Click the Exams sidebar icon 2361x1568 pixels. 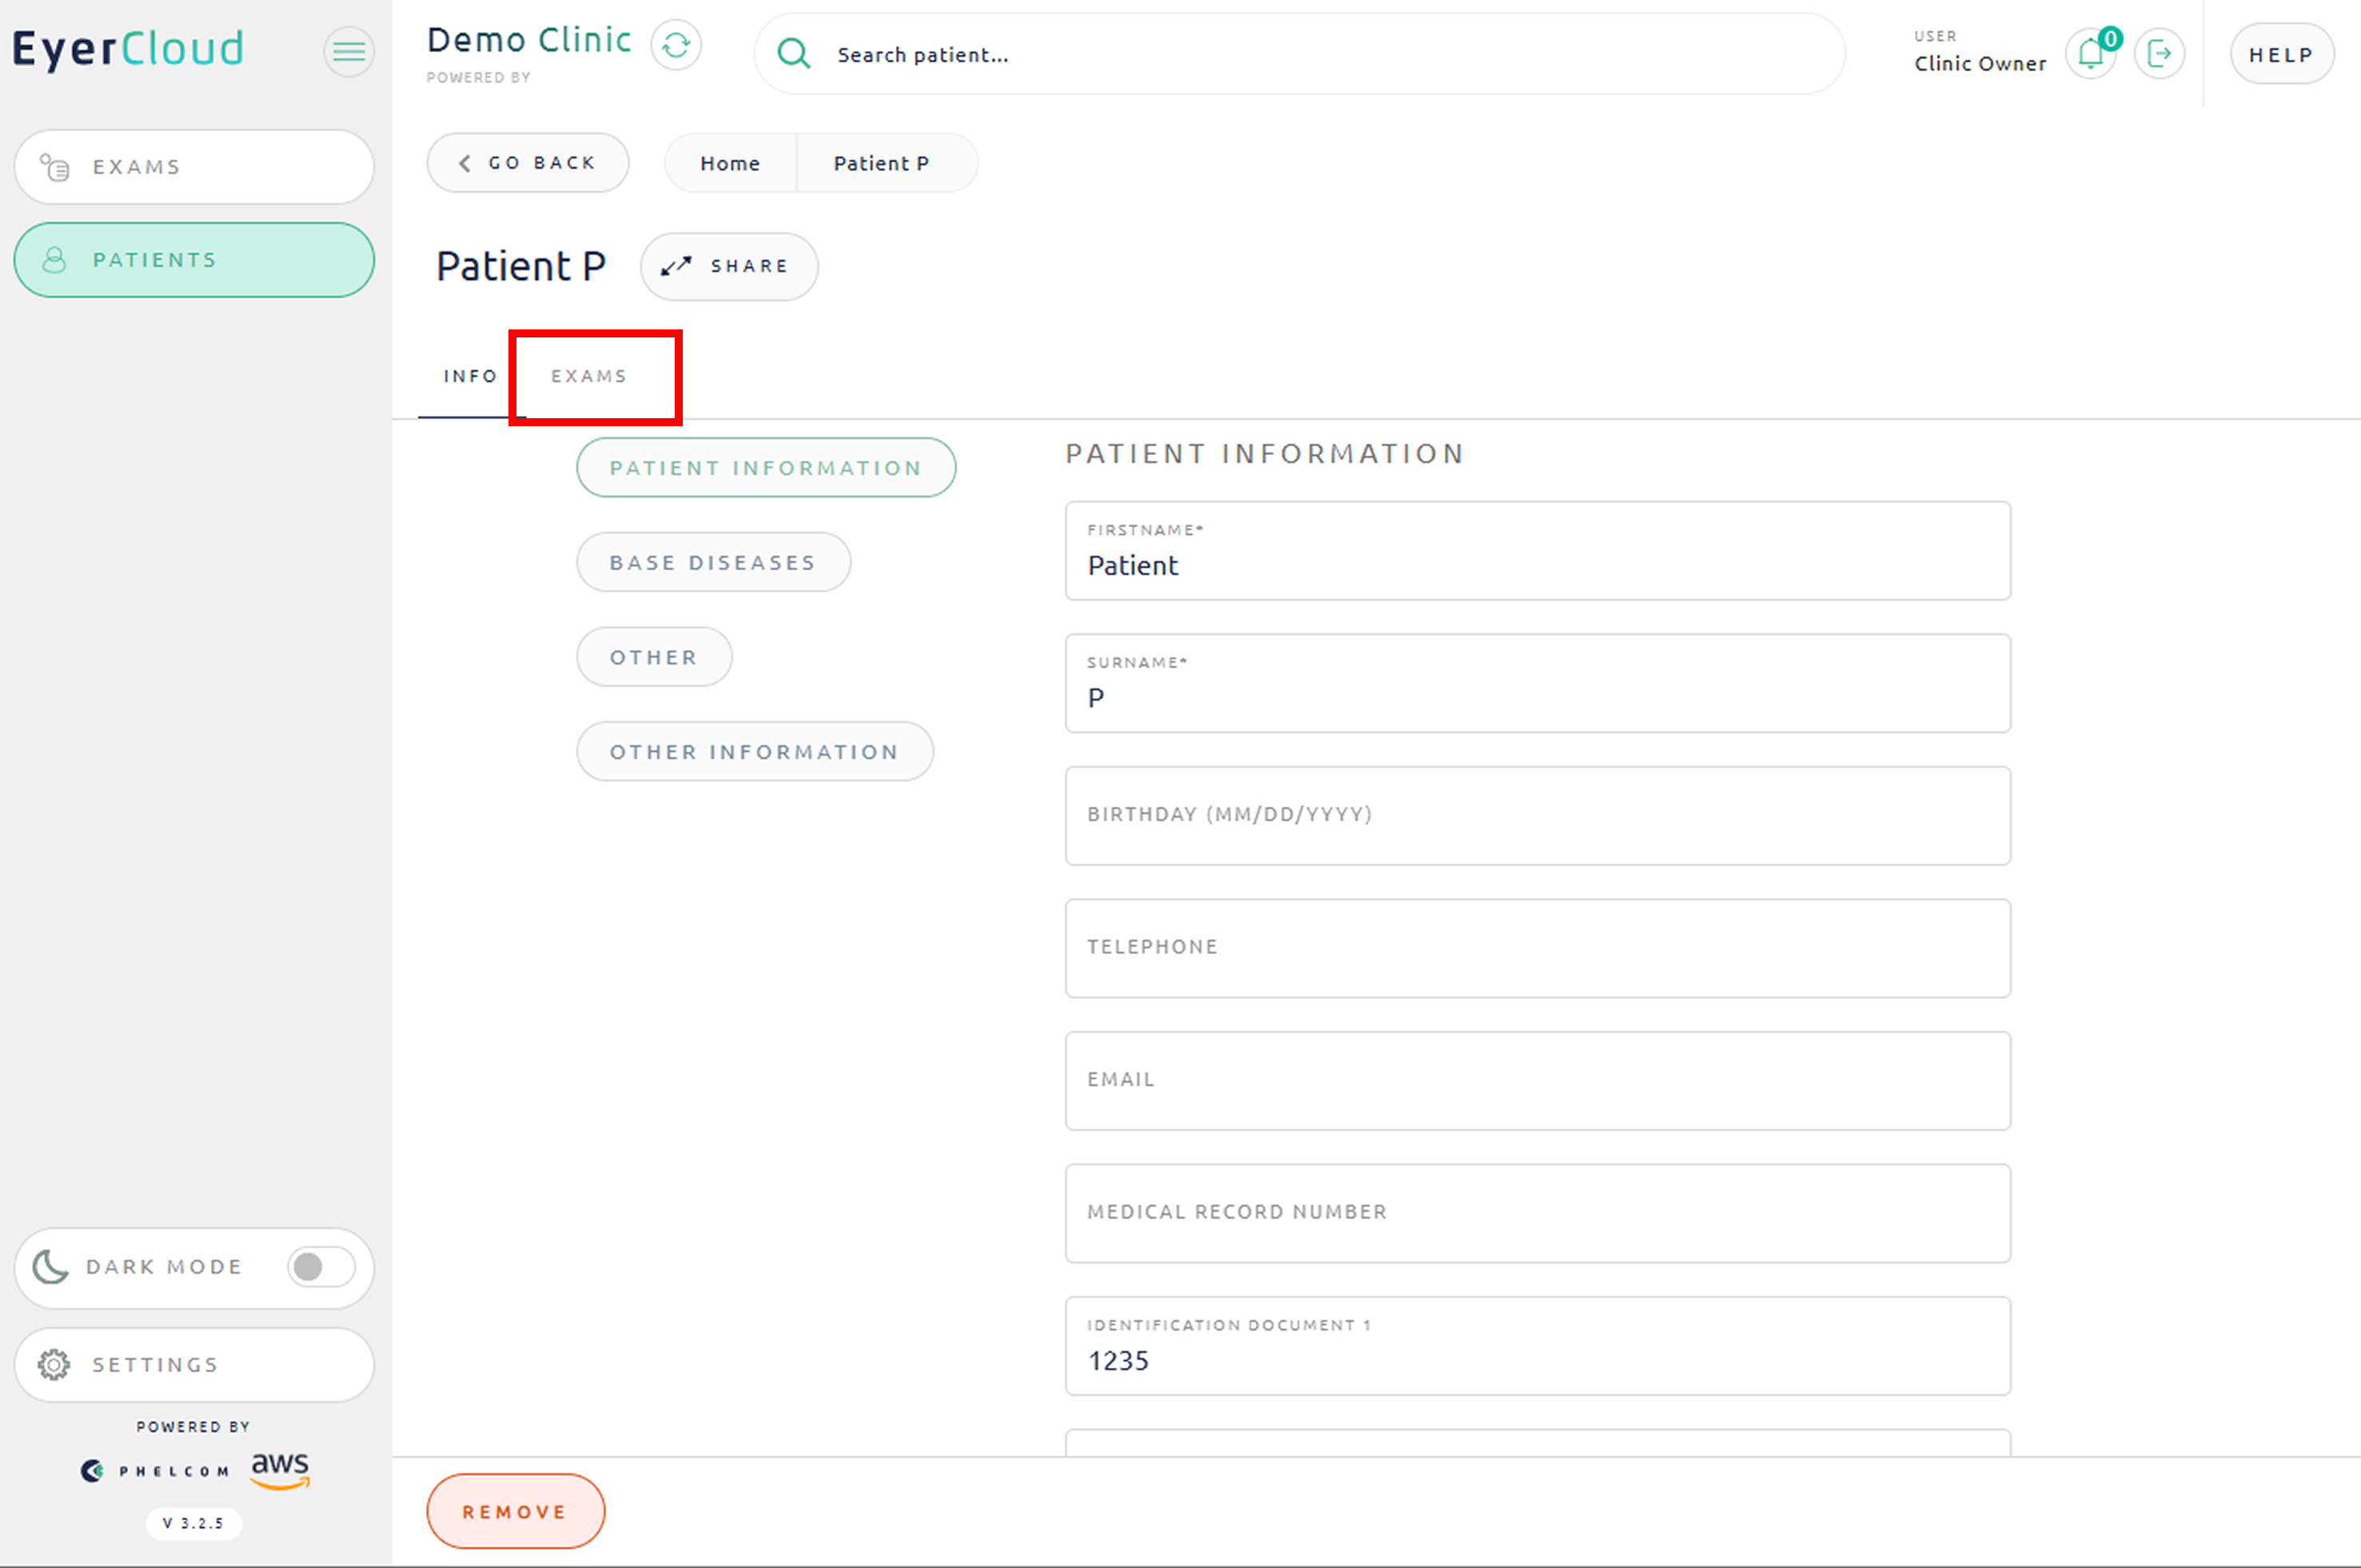54,167
